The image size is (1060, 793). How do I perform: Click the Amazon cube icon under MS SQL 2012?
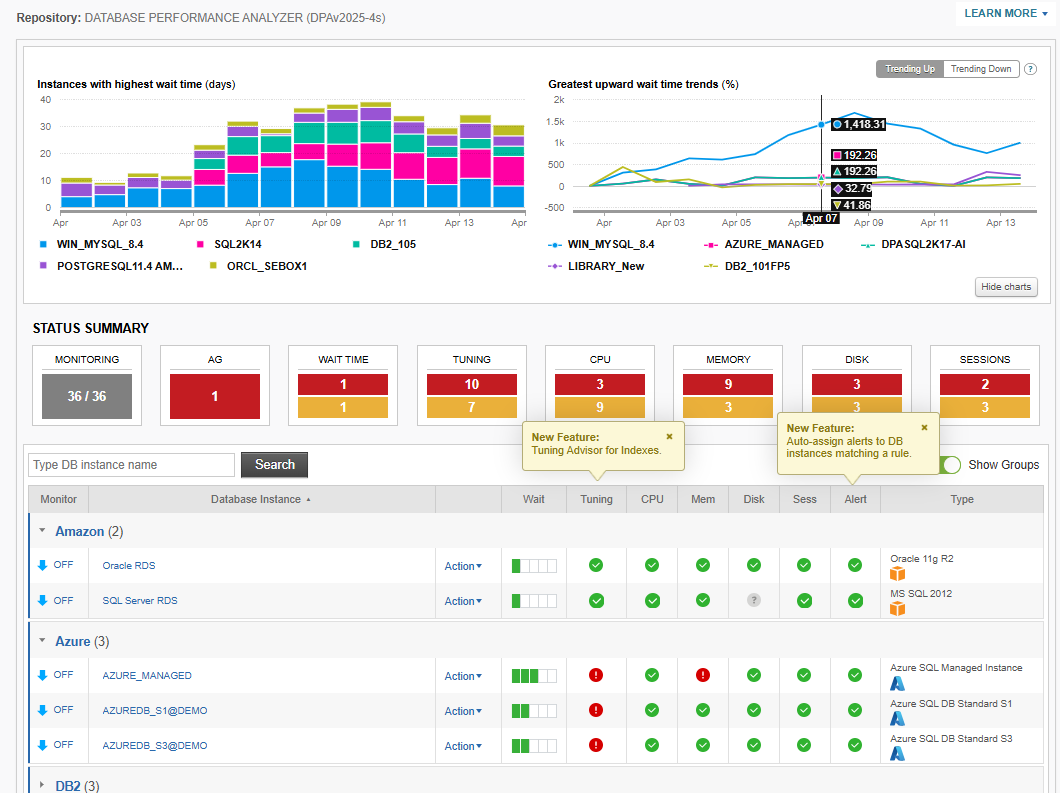pyautogui.click(x=897, y=609)
